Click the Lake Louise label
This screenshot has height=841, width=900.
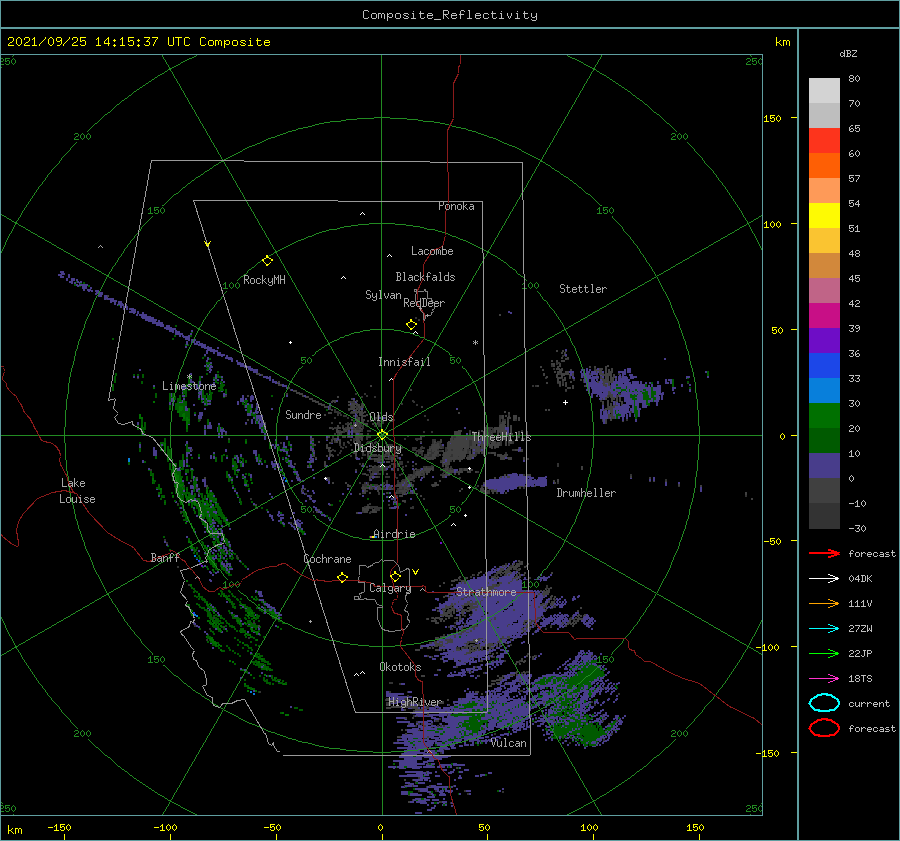tap(77, 491)
